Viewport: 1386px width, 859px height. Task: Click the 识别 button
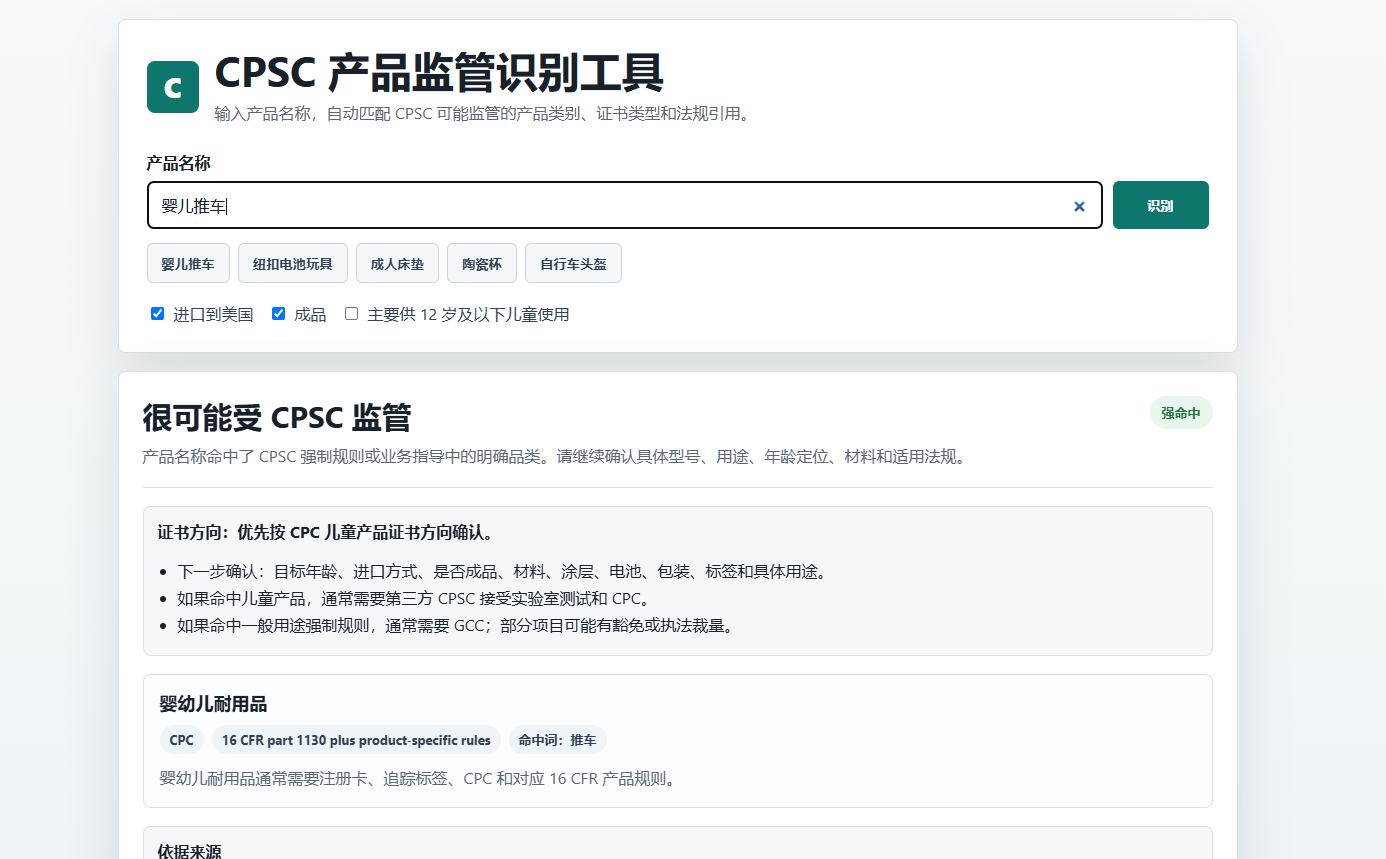click(x=1160, y=205)
